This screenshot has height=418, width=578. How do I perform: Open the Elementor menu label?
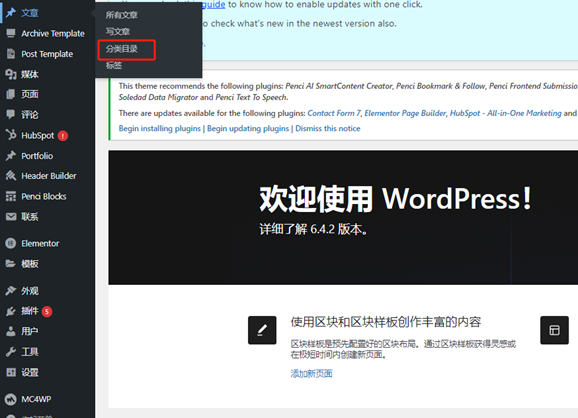(x=40, y=244)
